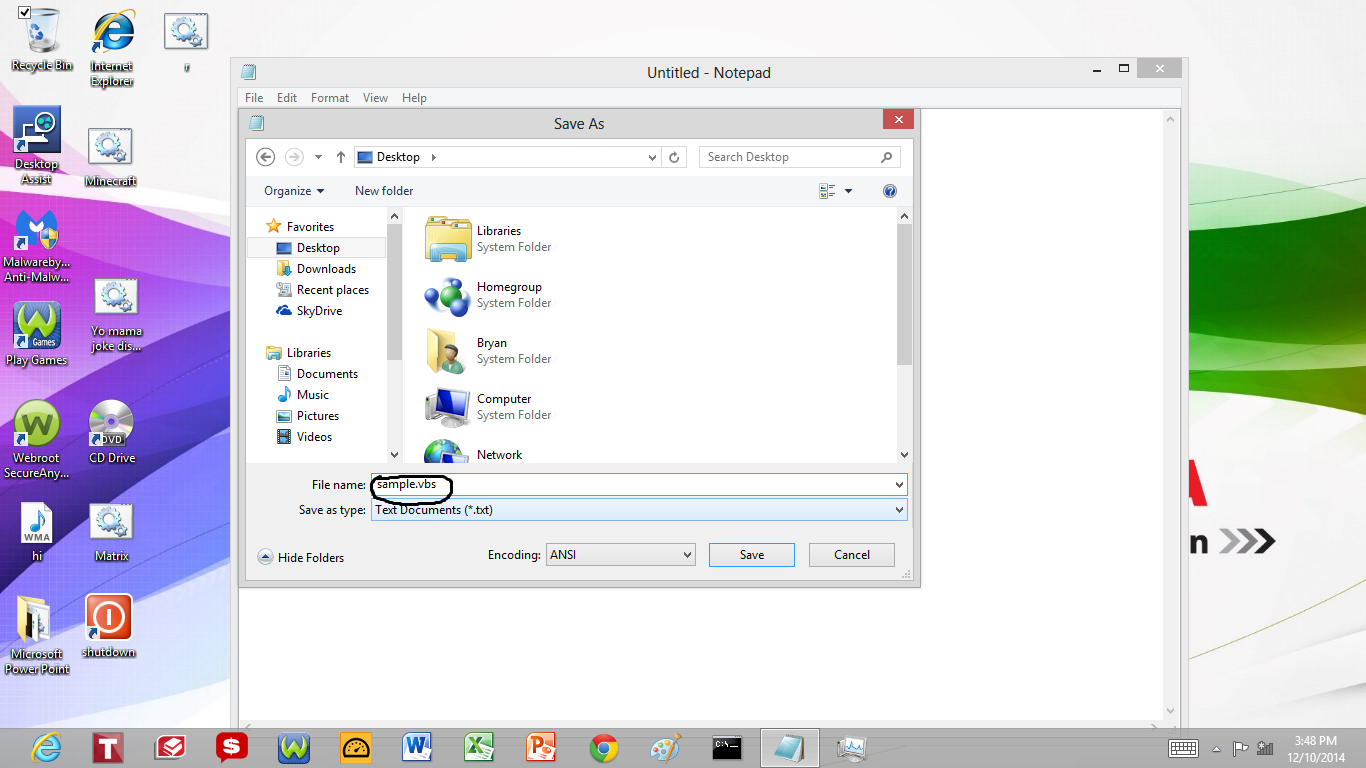The width and height of the screenshot is (1366, 768).
Task: Open Word from the taskbar
Action: point(417,747)
